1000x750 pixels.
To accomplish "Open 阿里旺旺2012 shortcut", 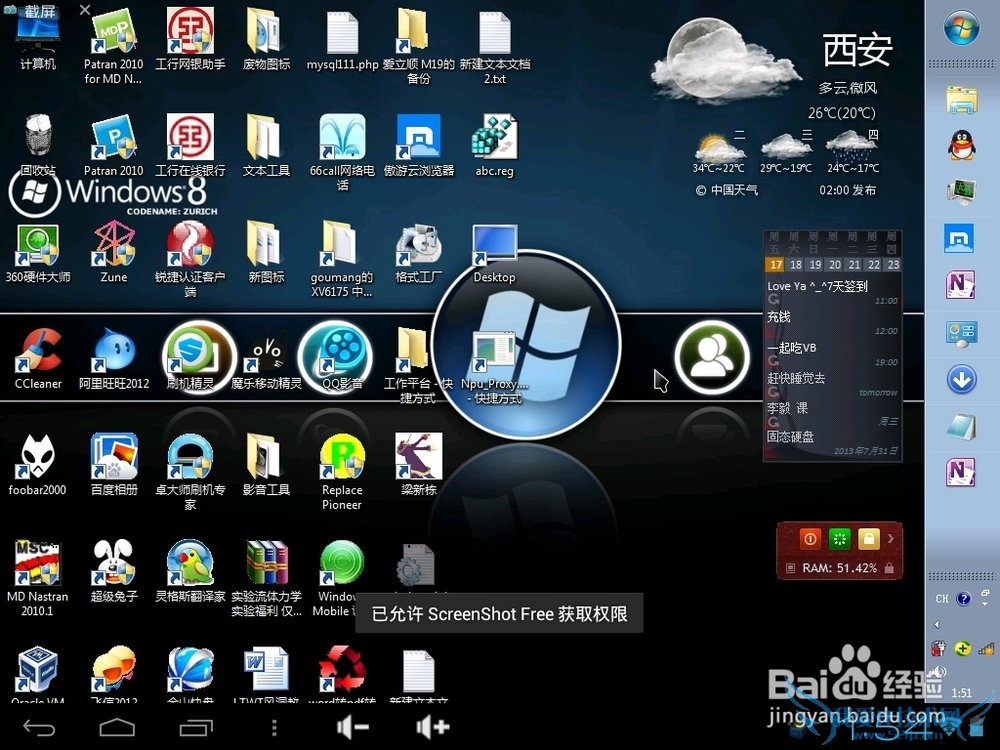I will tap(114, 359).
